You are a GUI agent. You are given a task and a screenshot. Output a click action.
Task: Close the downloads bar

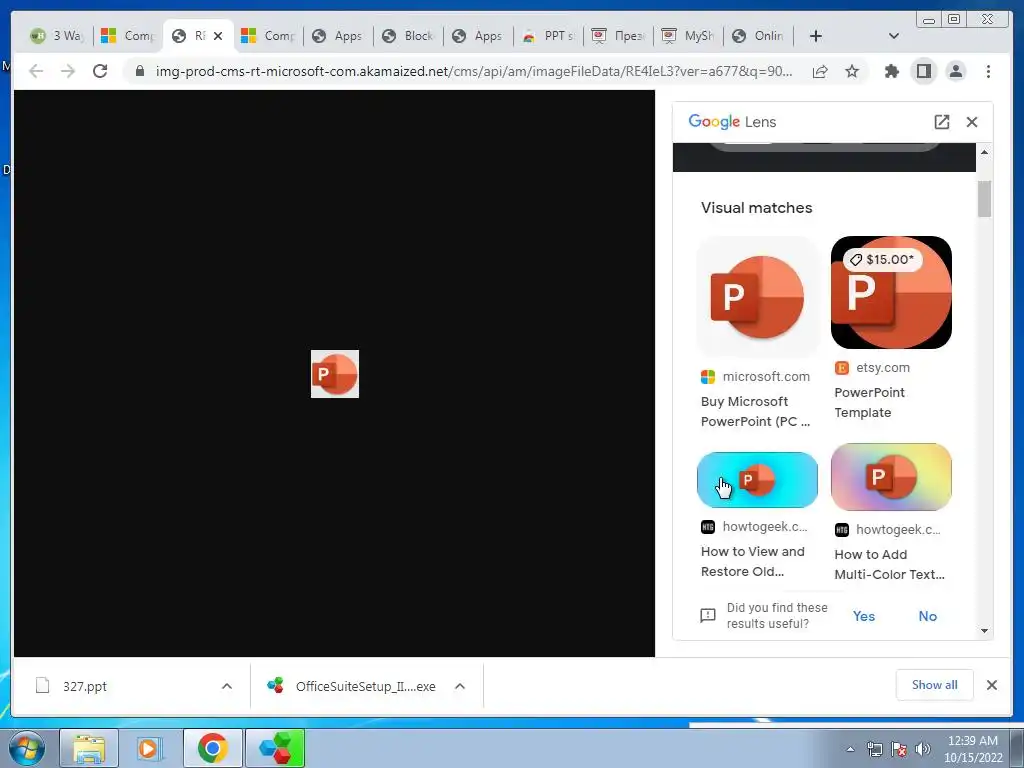click(x=991, y=685)
